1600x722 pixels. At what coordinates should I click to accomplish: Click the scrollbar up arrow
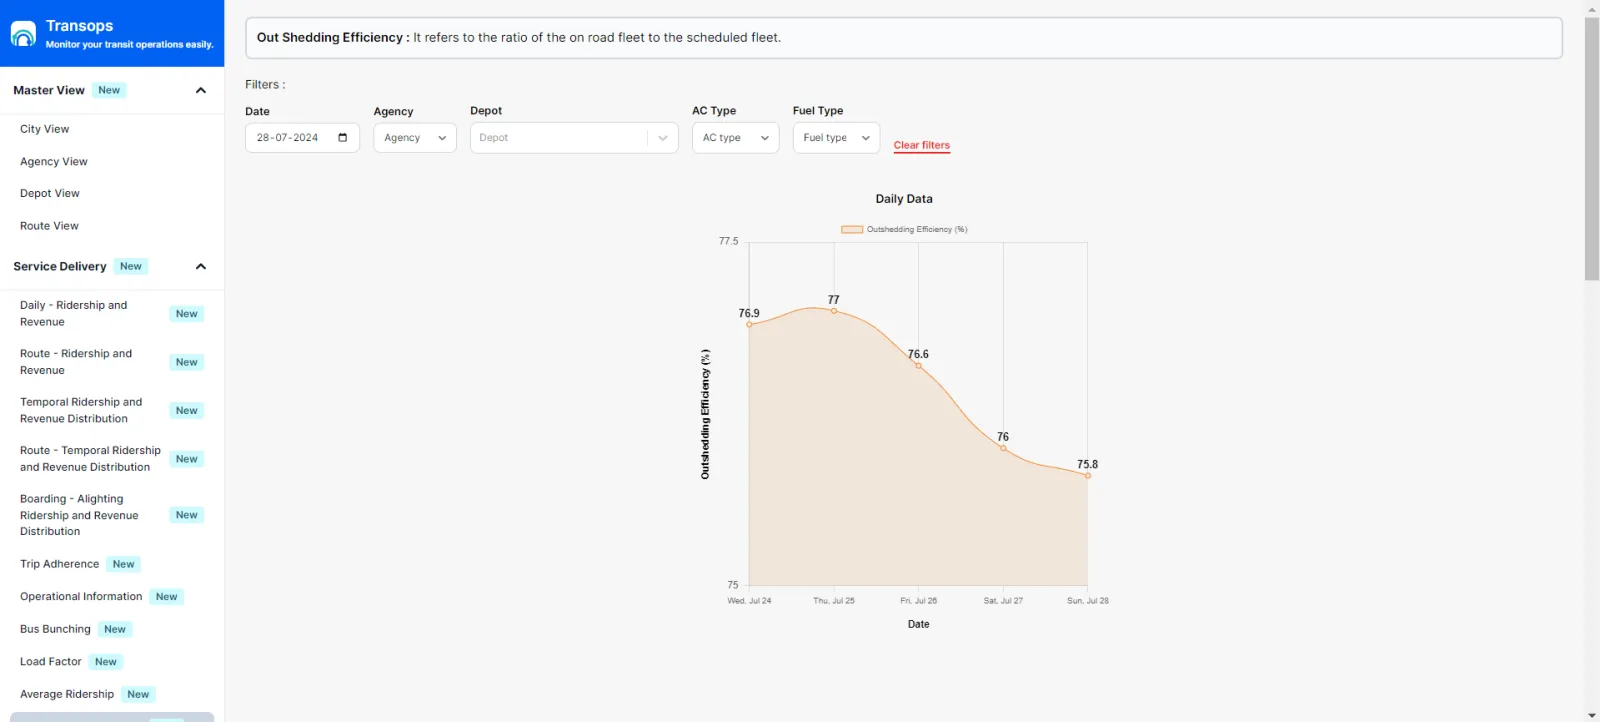coord(1592,8)
